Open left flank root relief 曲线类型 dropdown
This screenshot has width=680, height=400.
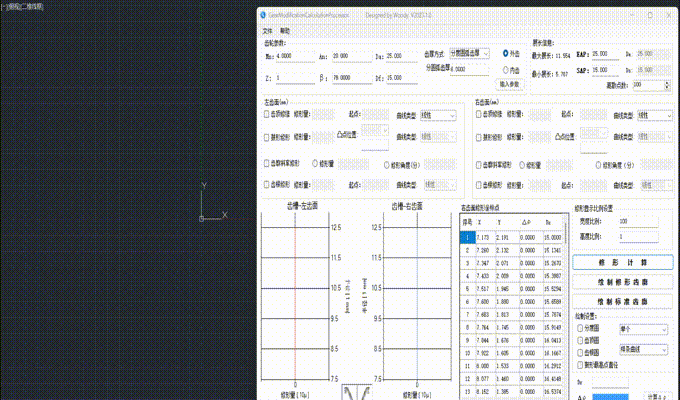pyautogui.click(x=439, y=185)
